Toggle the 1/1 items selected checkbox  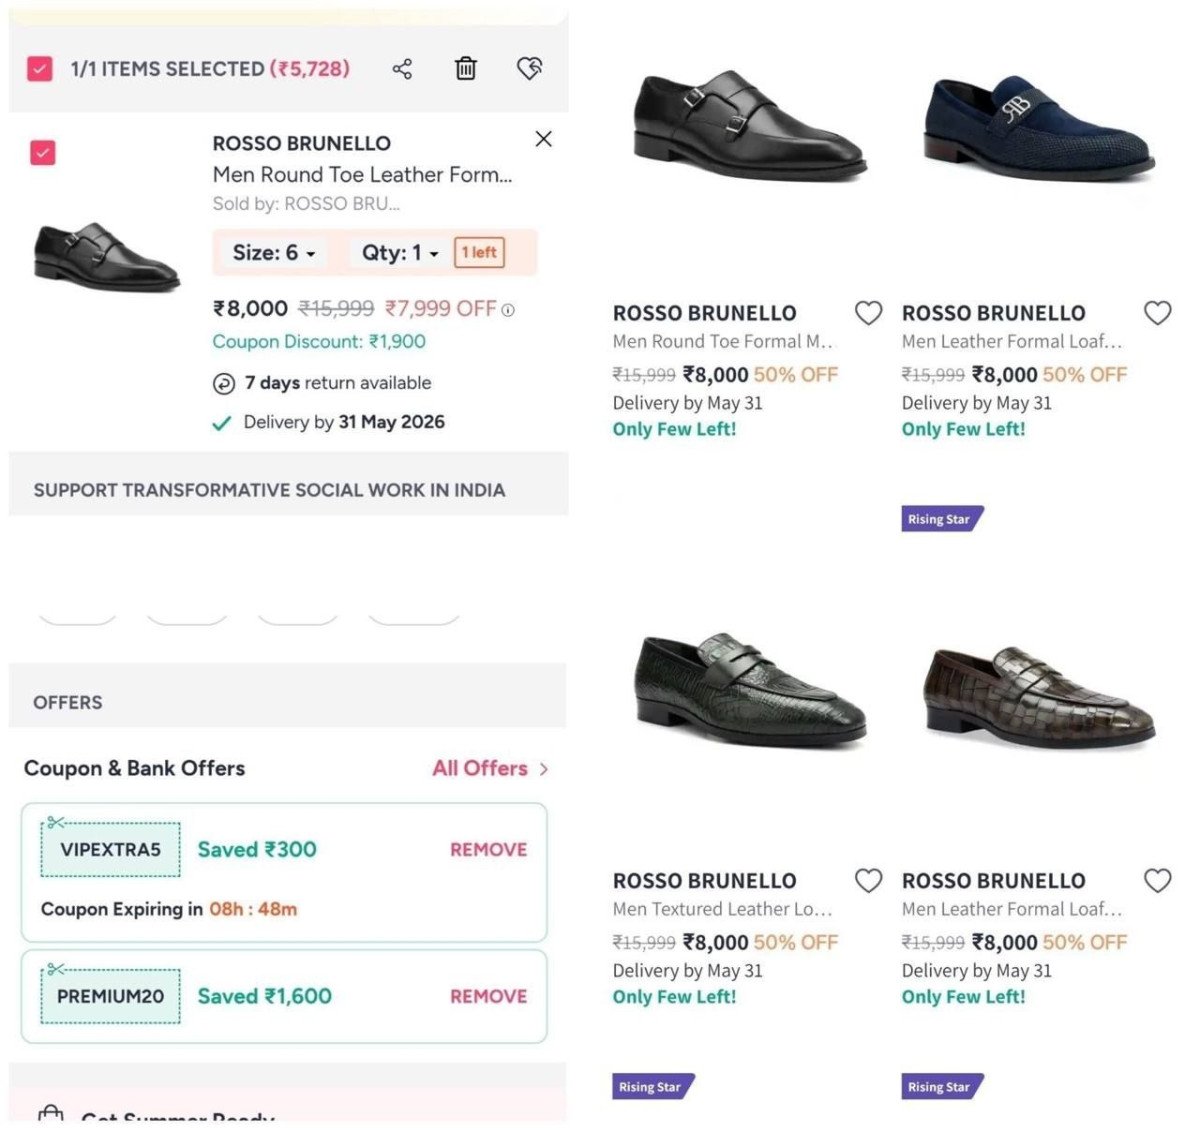[40, 69]
